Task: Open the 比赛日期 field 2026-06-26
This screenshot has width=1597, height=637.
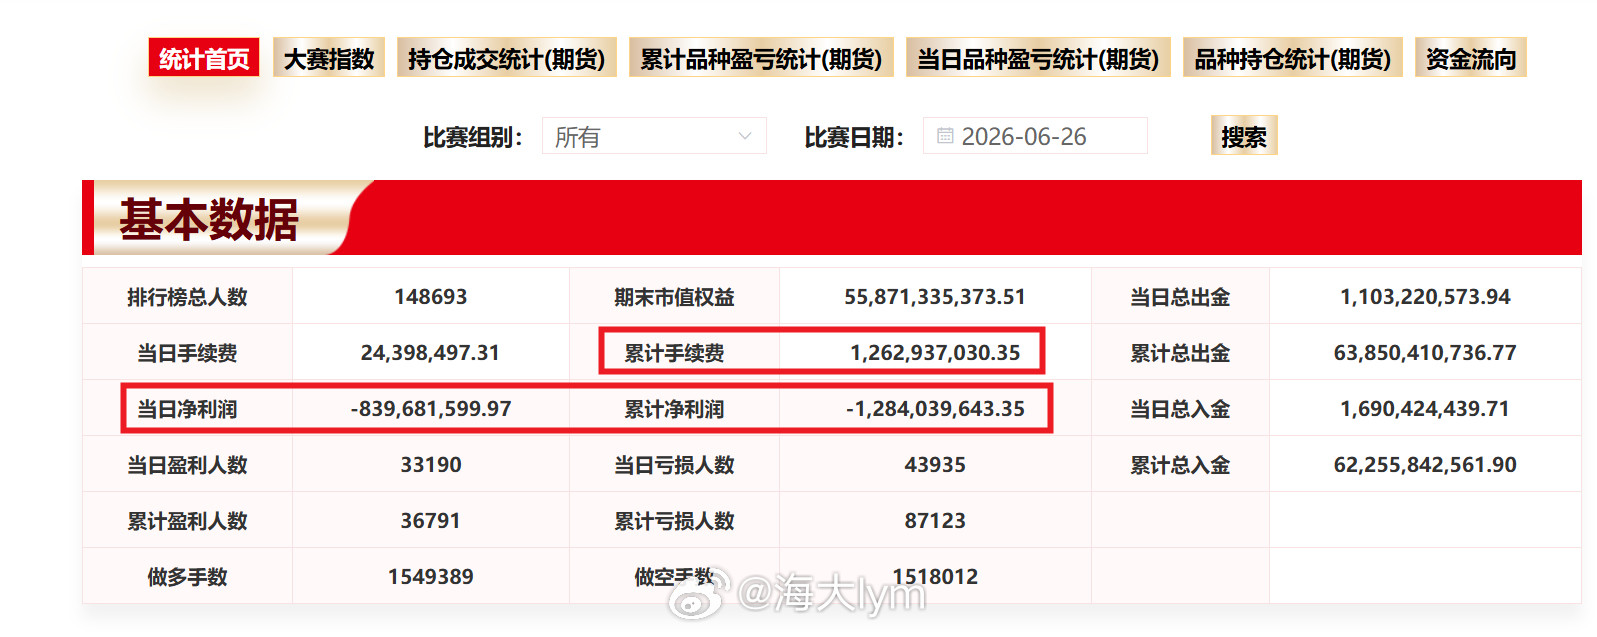Action: [1035, 136]
